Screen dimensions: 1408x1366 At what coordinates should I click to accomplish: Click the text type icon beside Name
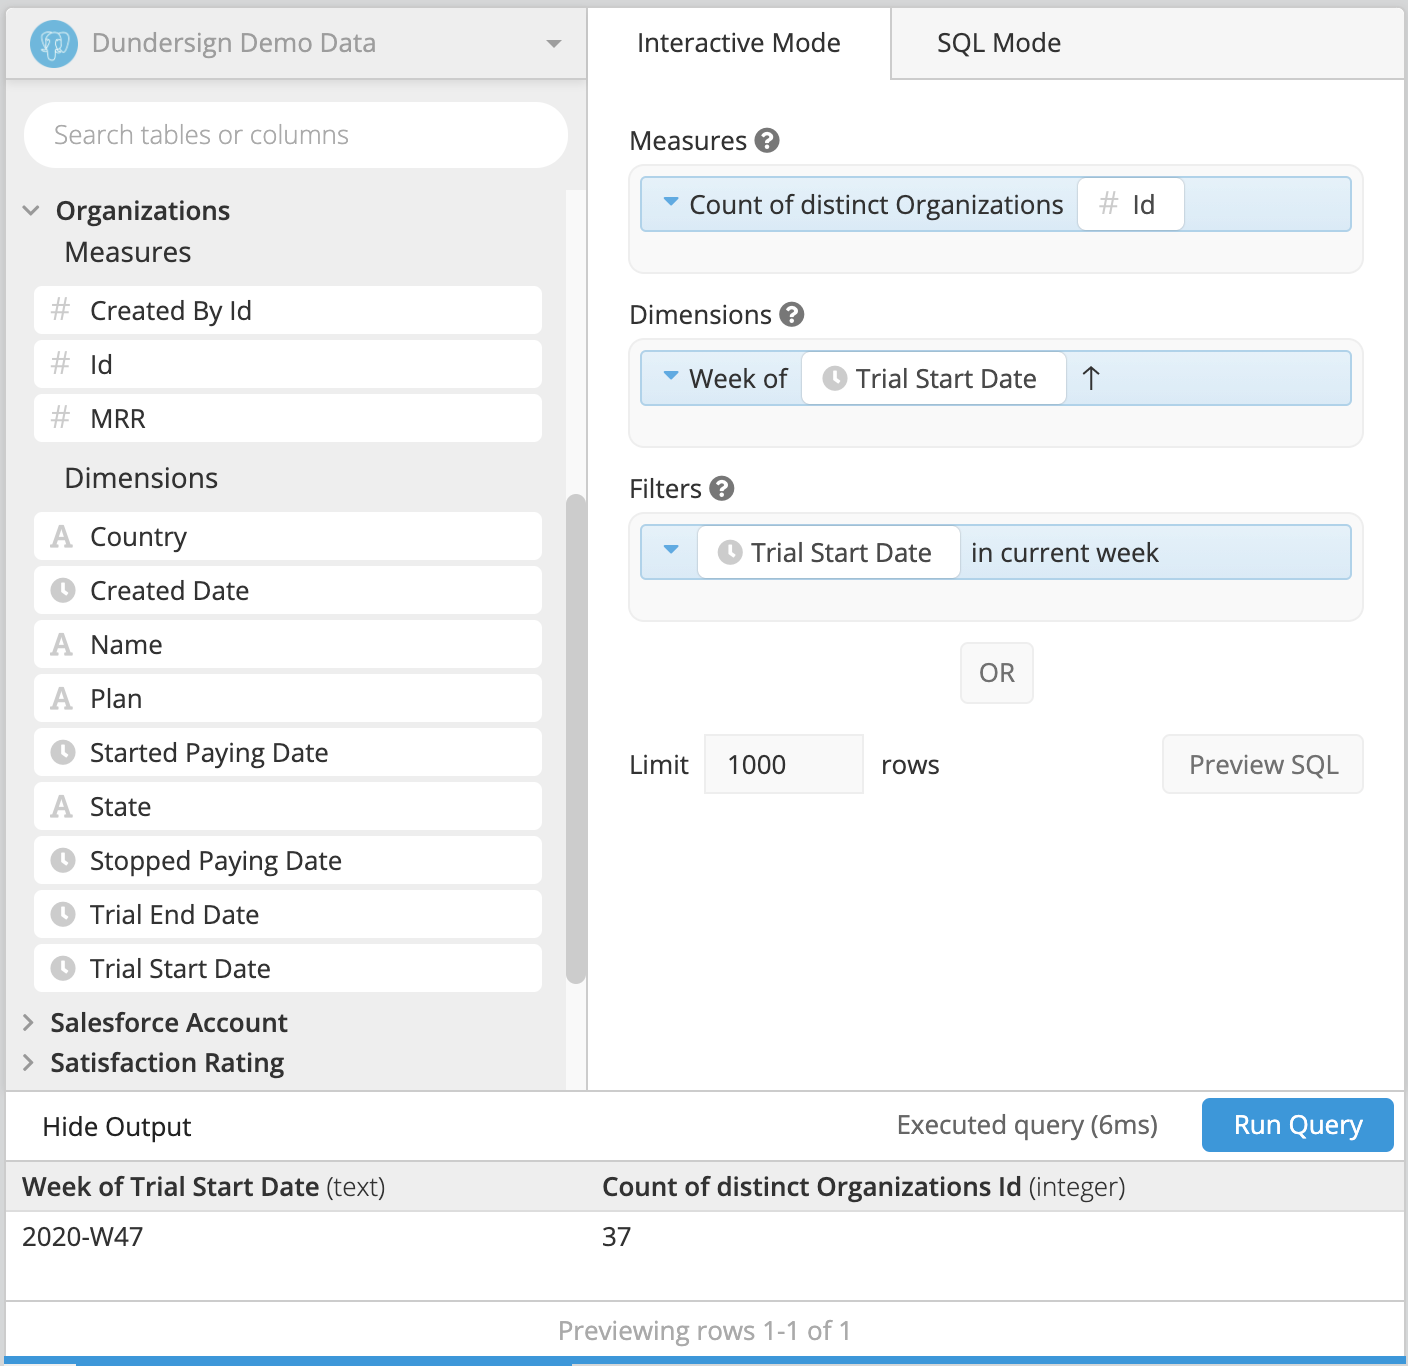tap(62, 645)
